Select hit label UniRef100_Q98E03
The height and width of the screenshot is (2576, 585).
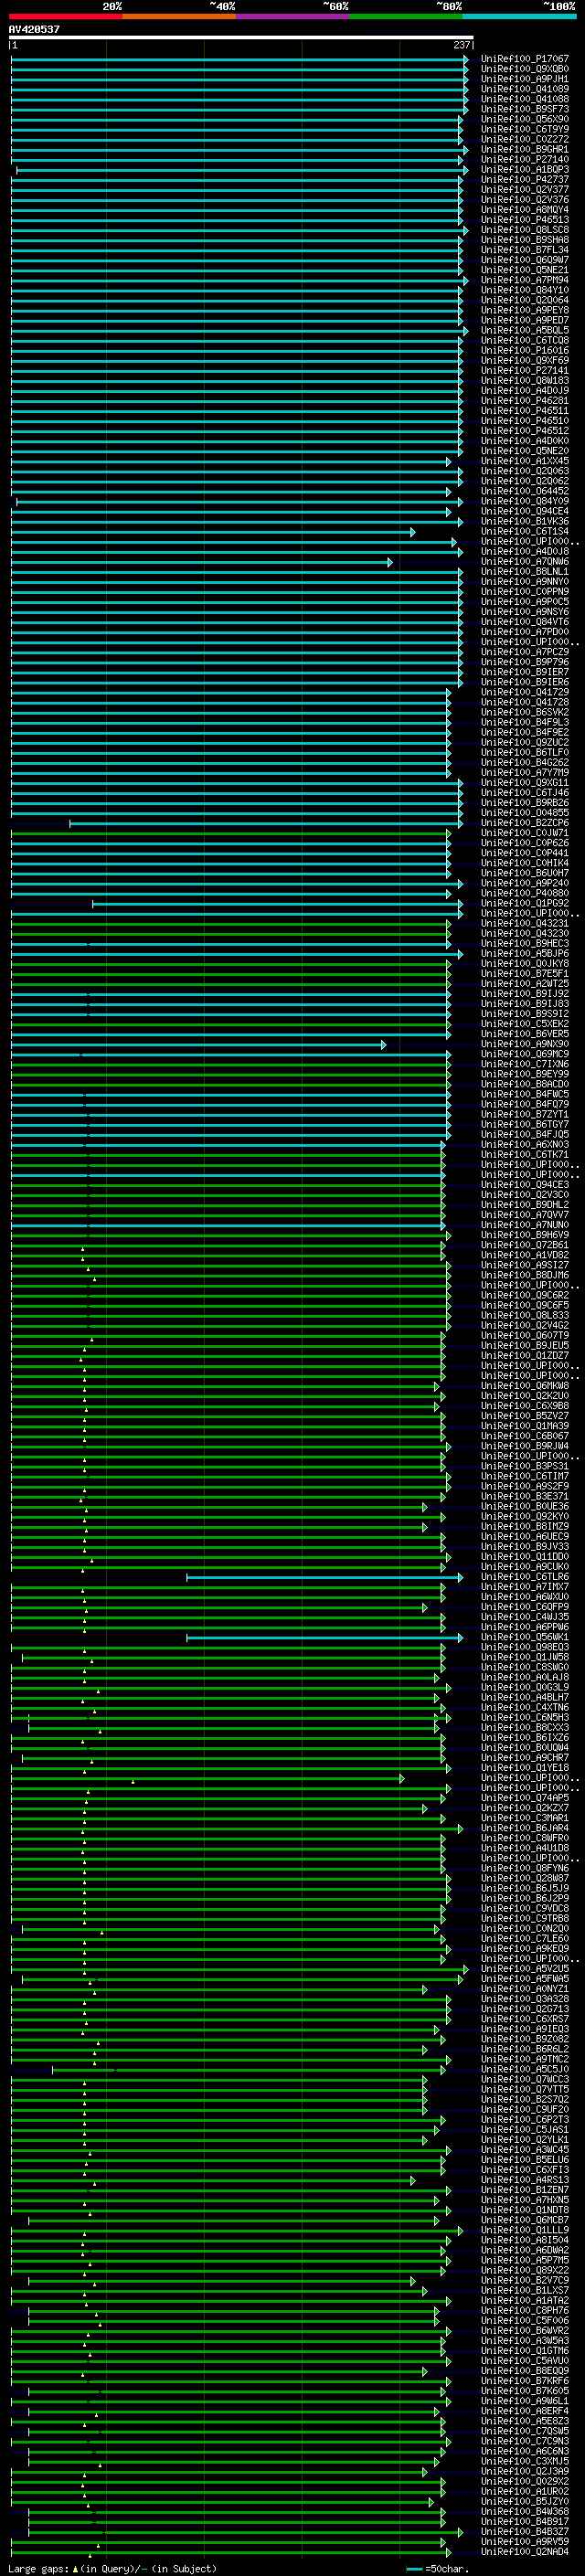[524, 1648]
